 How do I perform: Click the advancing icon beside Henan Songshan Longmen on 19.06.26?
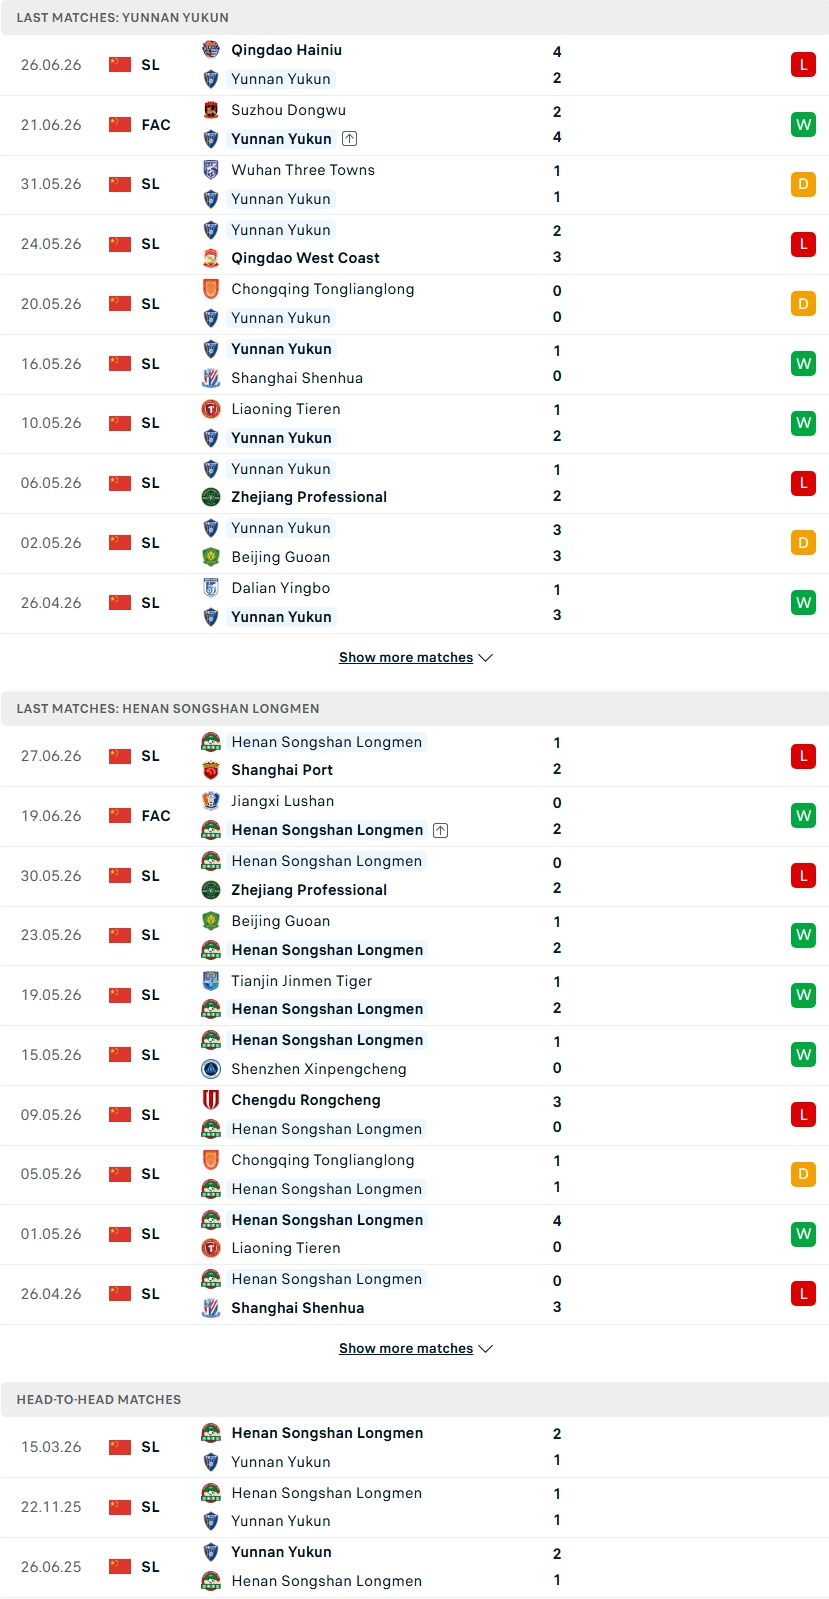[x=441, y=830]
